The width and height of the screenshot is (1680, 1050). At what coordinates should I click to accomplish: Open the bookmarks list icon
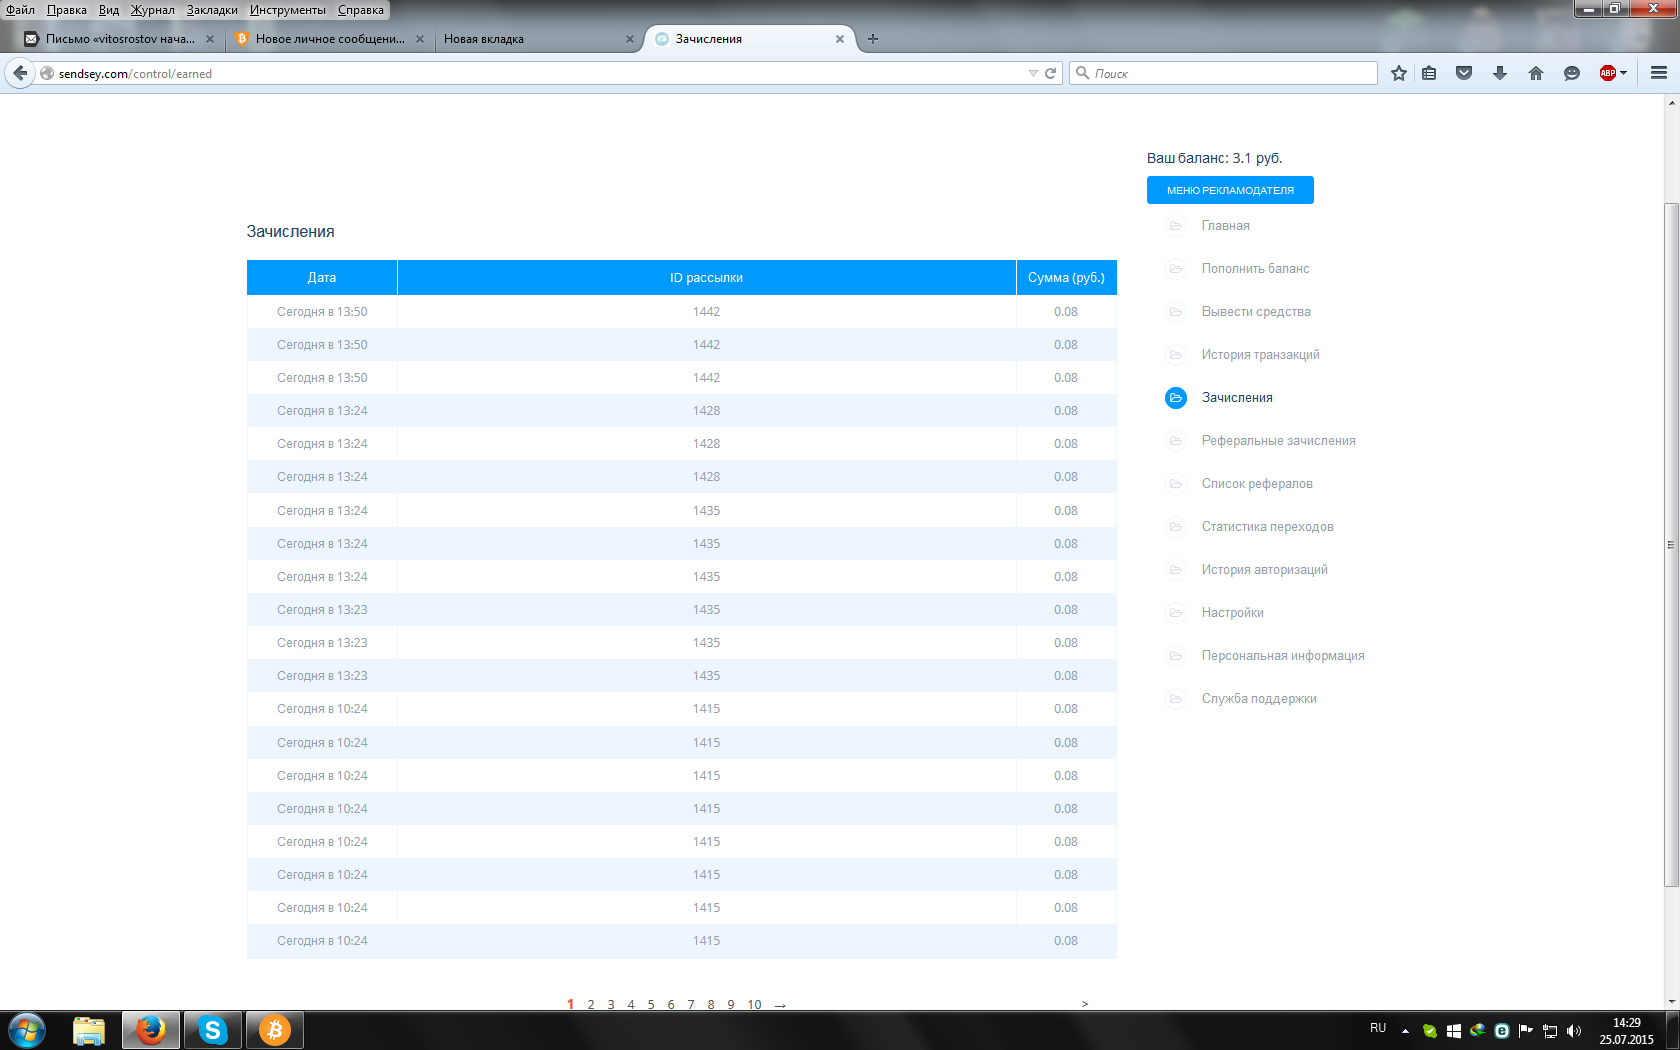tap(1429, 73)
